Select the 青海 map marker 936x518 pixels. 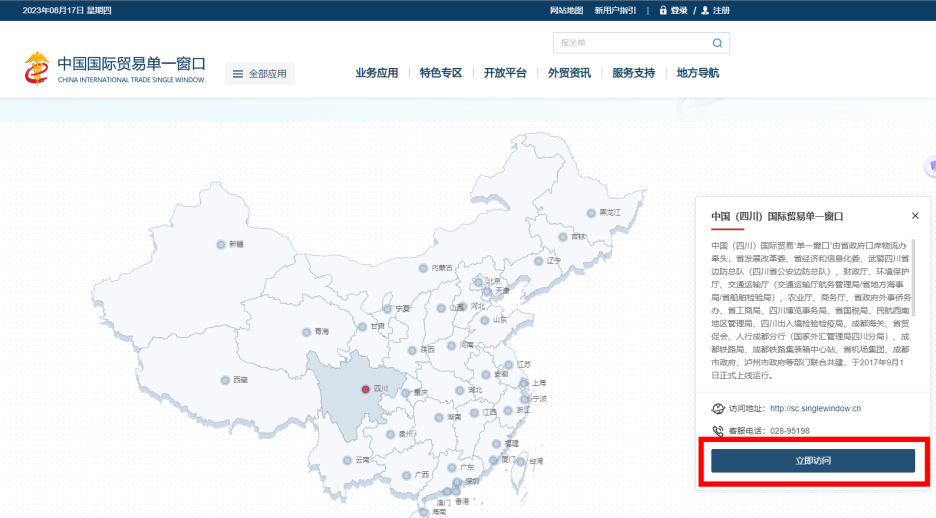(306, 332)
